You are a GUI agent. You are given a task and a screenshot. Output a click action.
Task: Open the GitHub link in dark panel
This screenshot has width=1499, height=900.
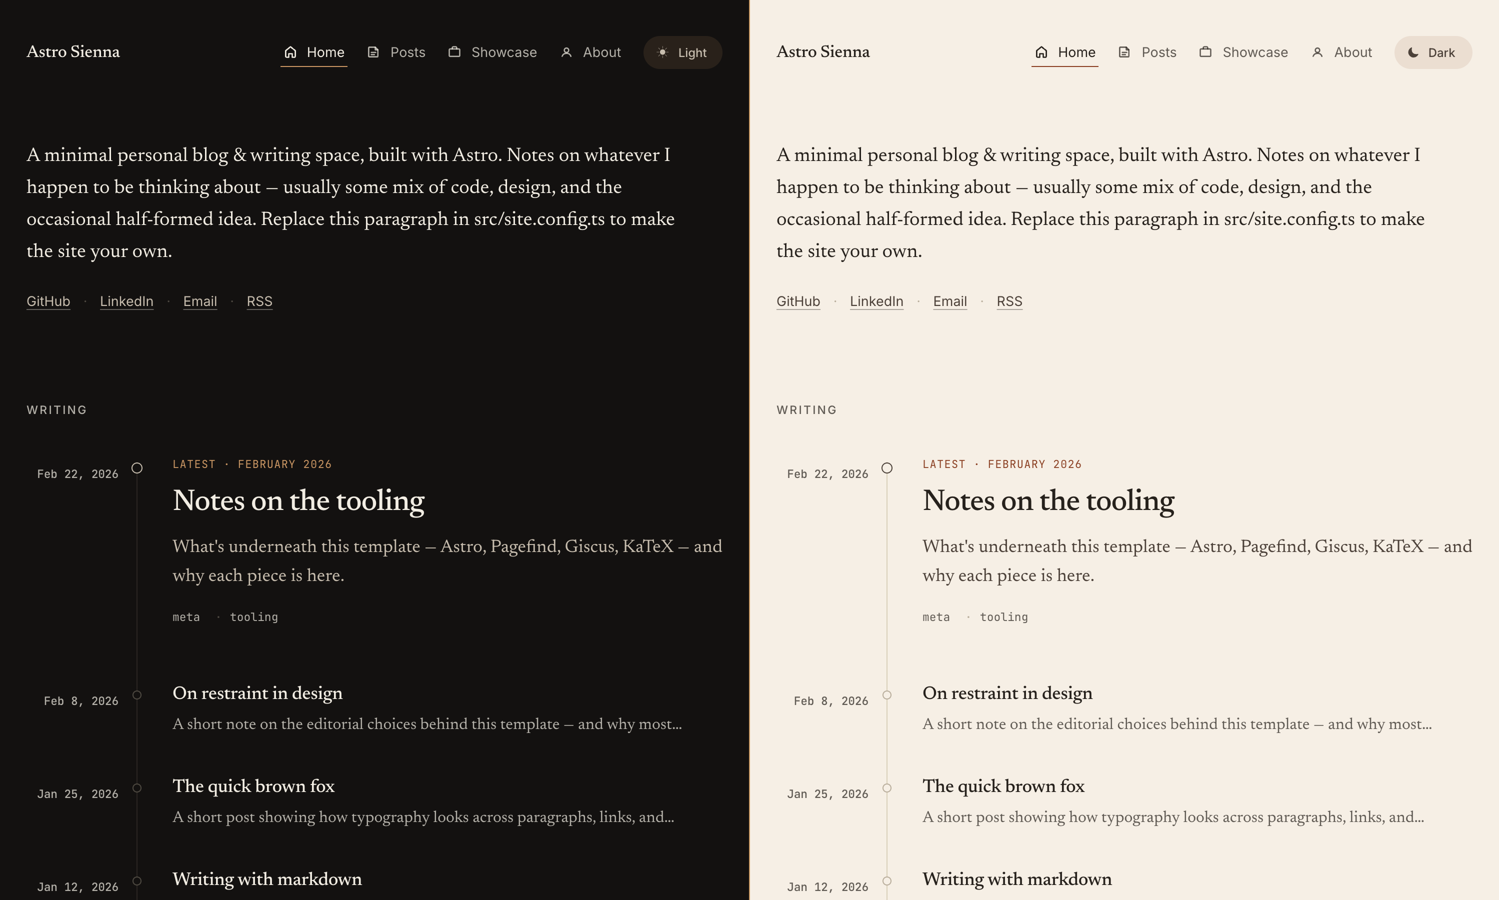48,301
